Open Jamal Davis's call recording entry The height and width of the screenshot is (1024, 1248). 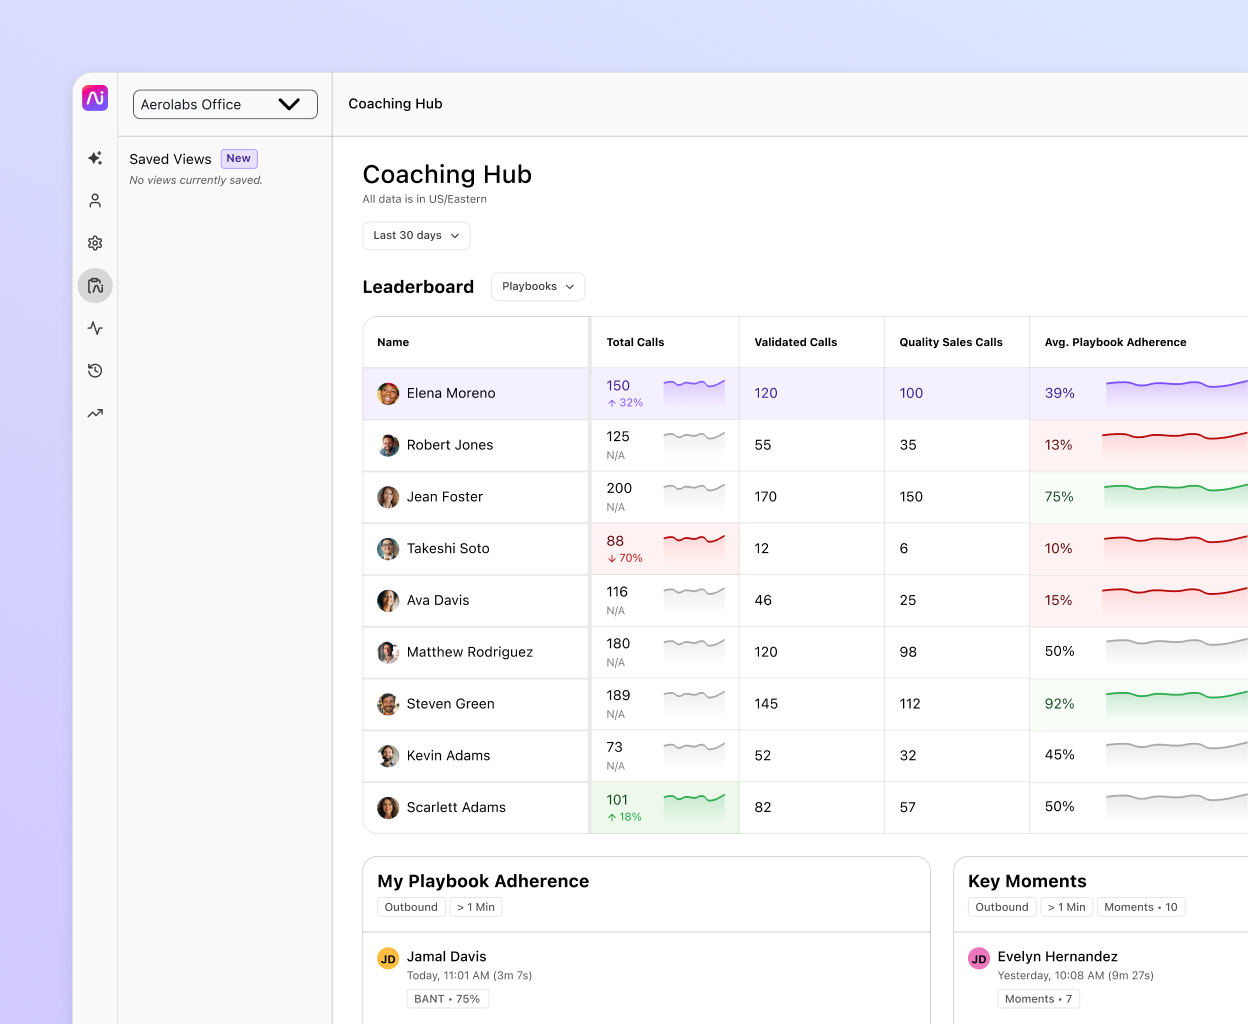click(446, 957)
